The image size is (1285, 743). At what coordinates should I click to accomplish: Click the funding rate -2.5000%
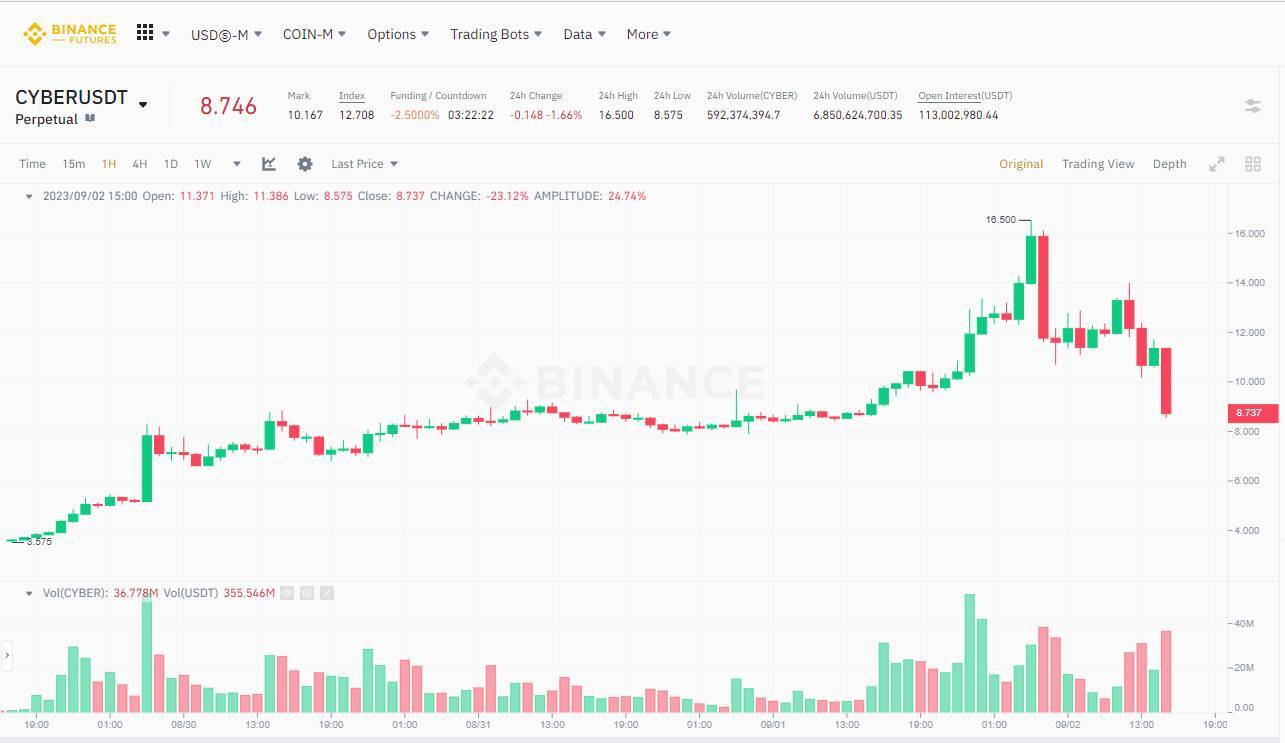[415, 115]
